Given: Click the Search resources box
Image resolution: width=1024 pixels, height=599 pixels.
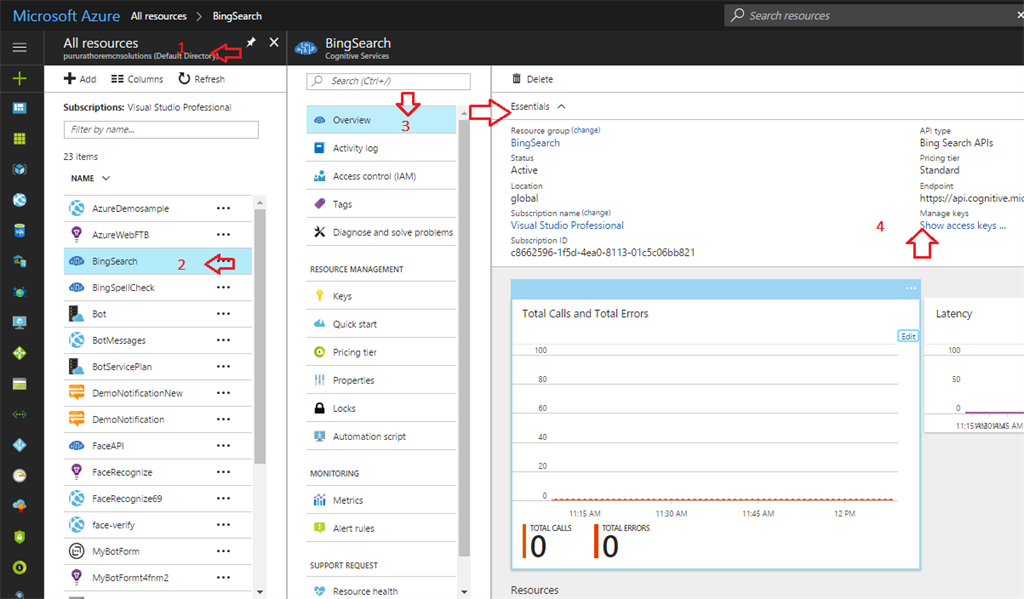Looking at the screenshot, I should pos(875,16).
